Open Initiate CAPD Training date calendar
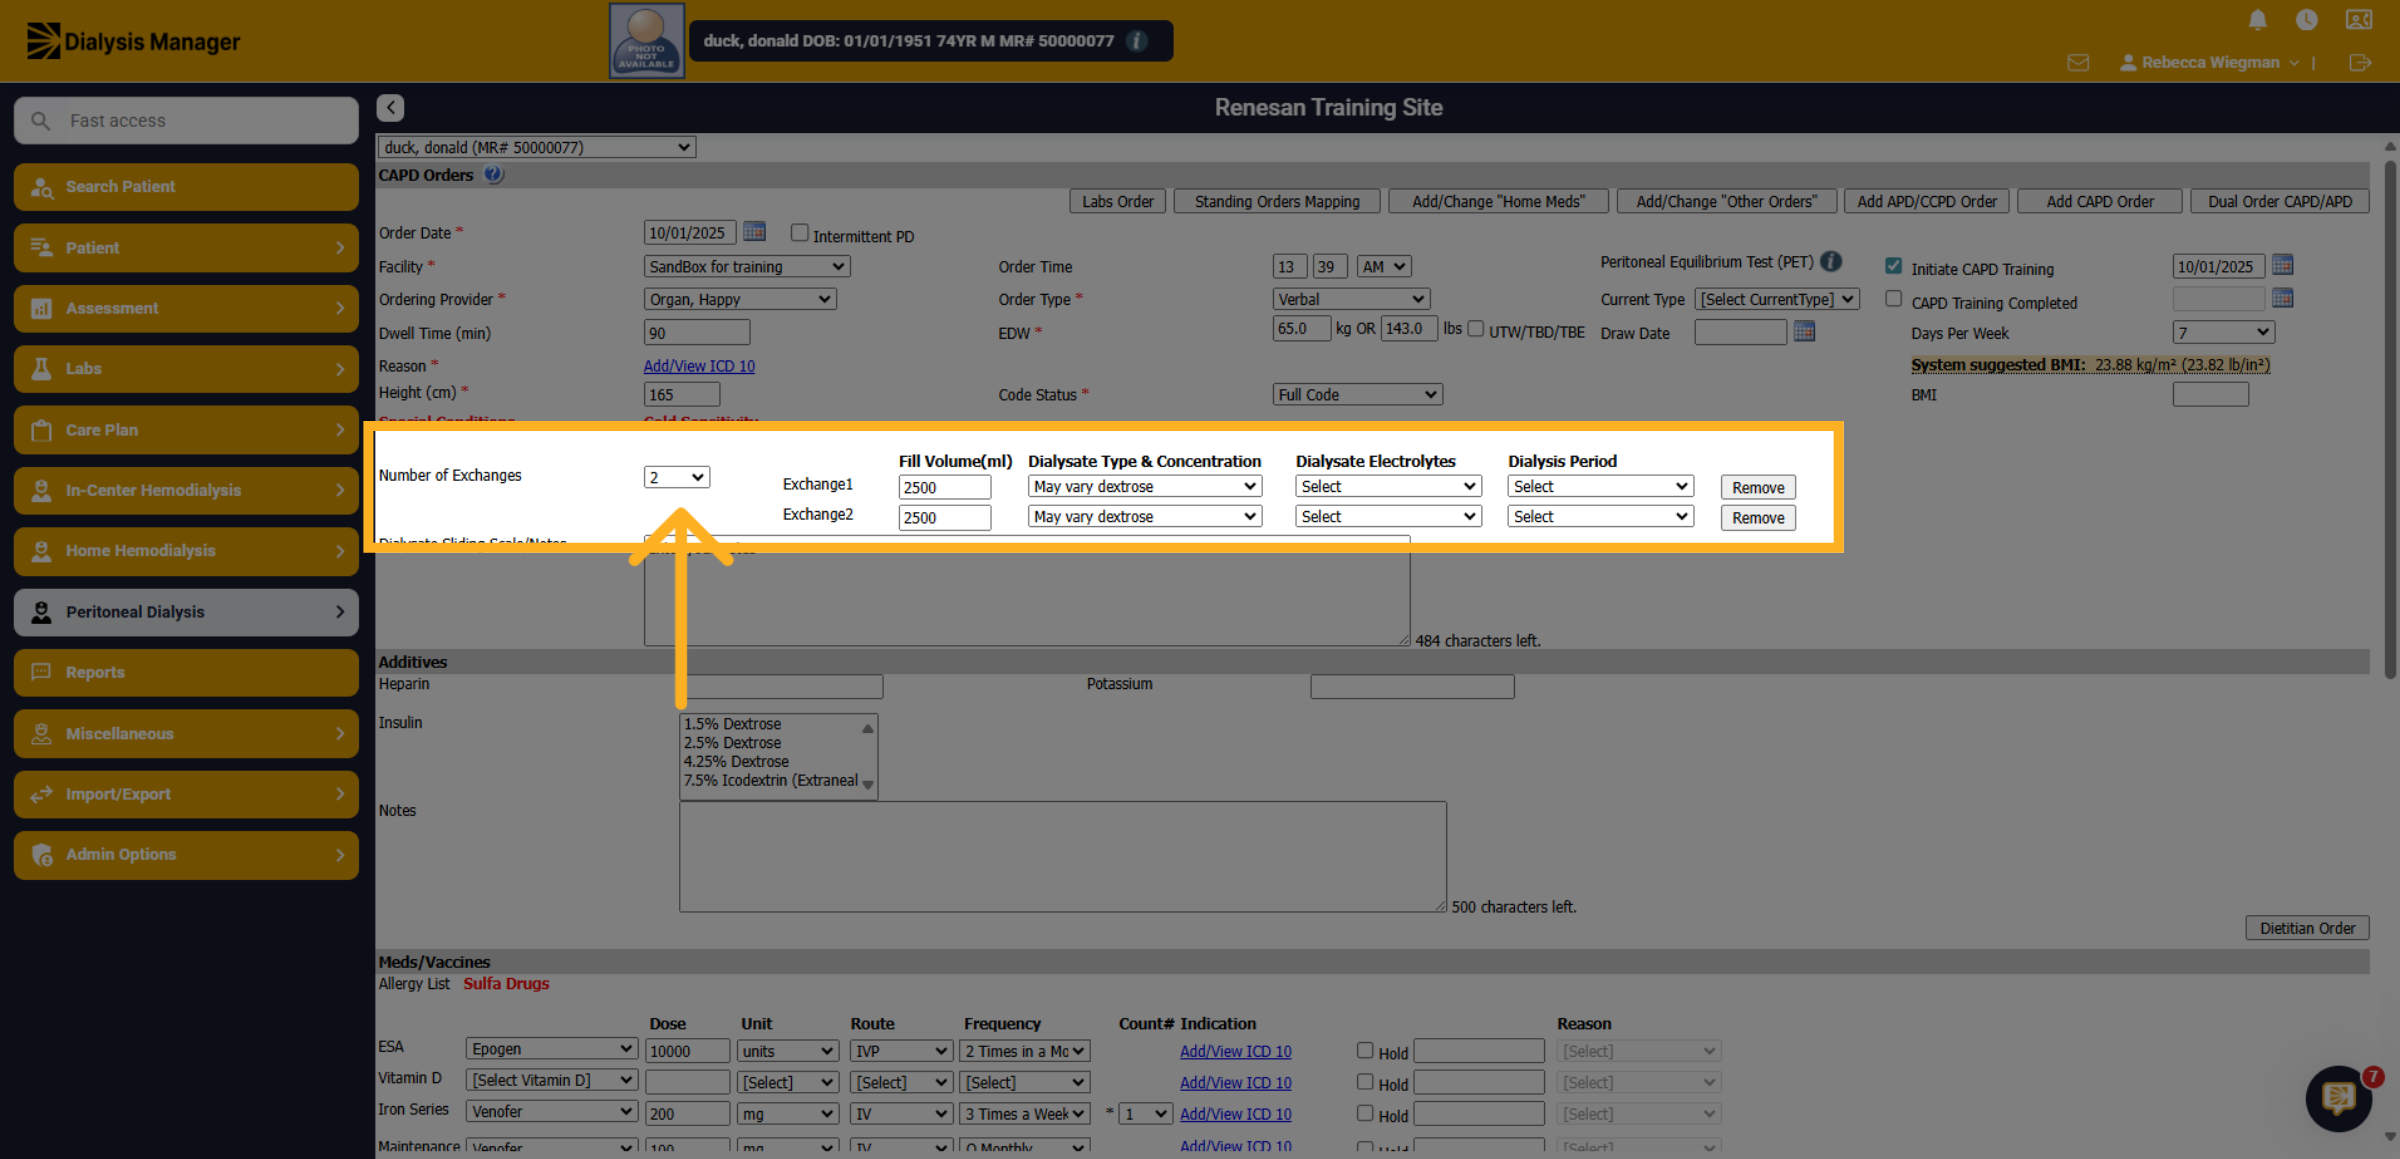Image resolution: width=2400 pixels, height=1159 pixels. coord(2282,265)
